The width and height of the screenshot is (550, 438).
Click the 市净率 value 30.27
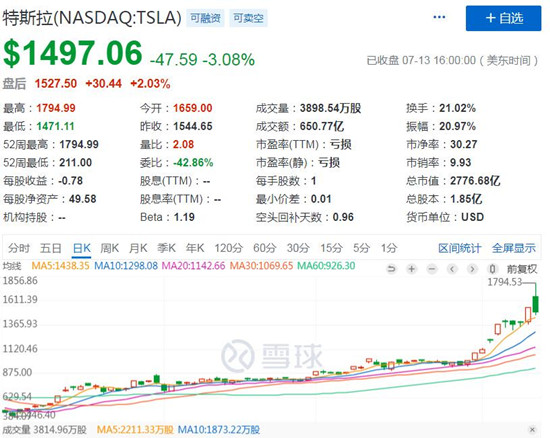coord(463,144)
